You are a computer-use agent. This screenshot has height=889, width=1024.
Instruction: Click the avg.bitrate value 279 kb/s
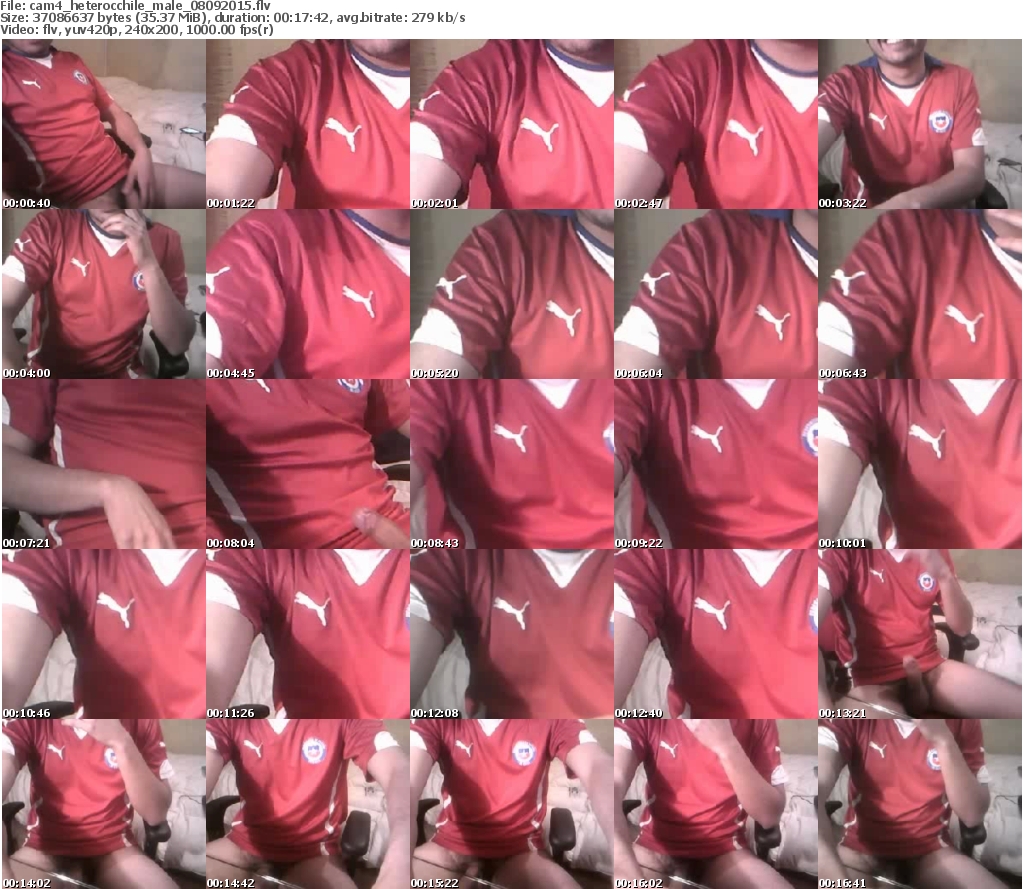(x=438, y=18)
